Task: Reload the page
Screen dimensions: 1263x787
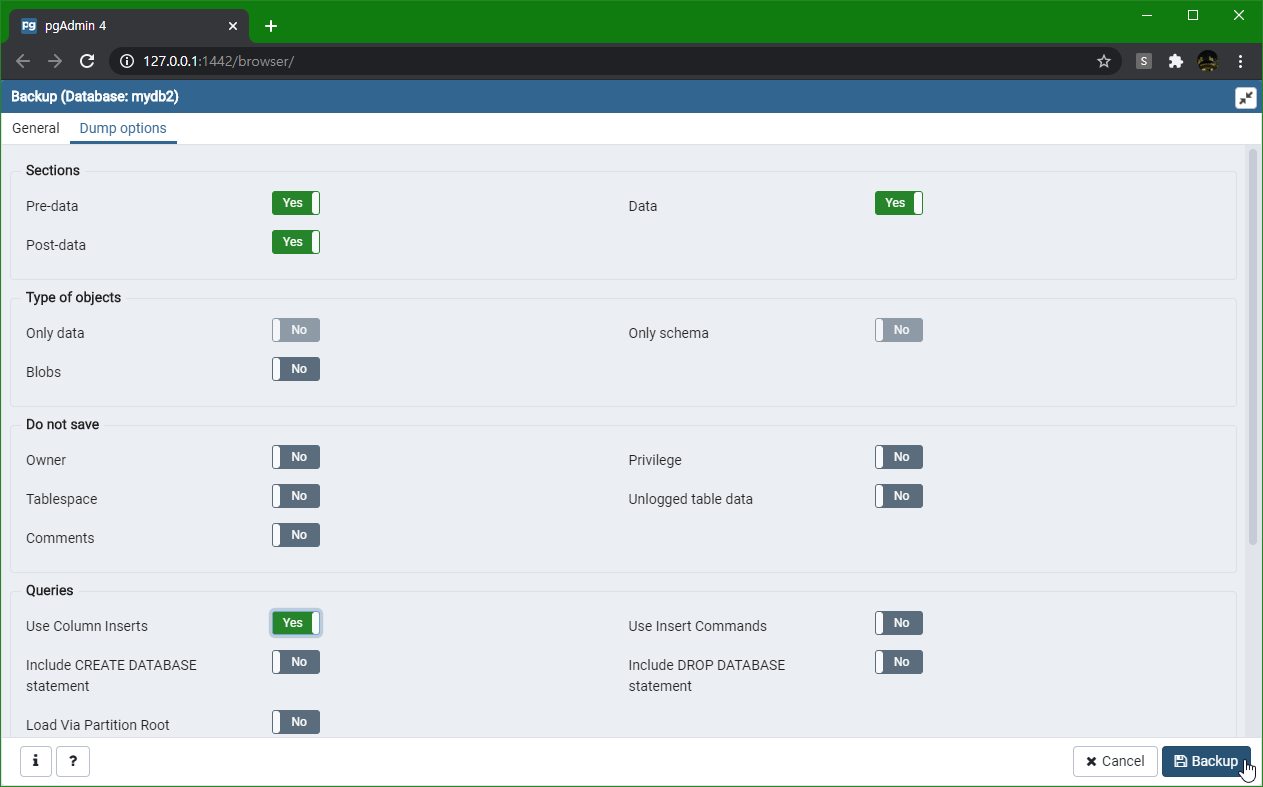Action: (x=87, y=61)
